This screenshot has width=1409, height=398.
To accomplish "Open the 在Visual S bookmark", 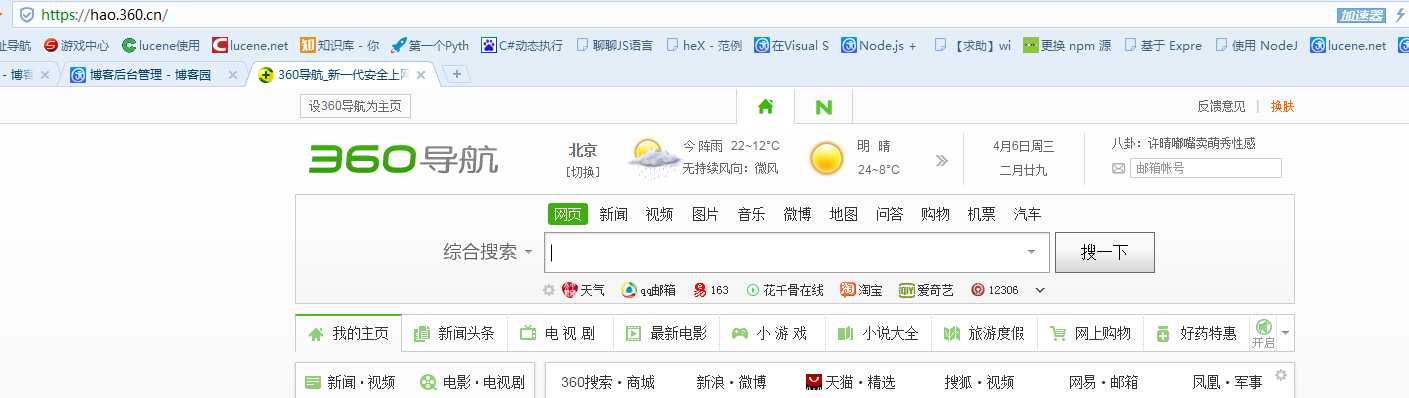I will (791, 45).
